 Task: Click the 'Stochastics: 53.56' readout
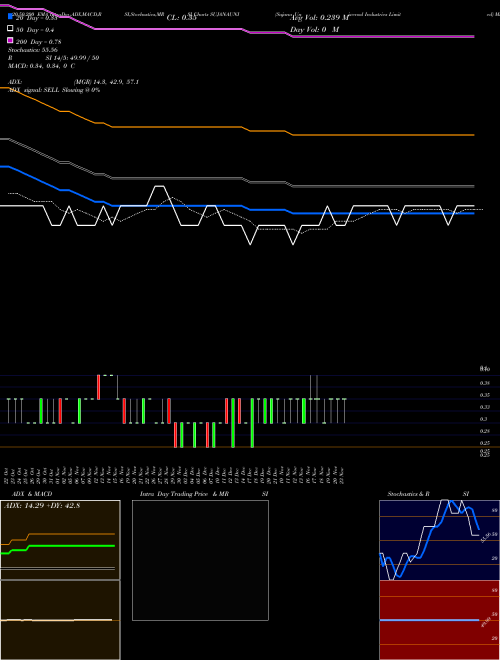32,50
